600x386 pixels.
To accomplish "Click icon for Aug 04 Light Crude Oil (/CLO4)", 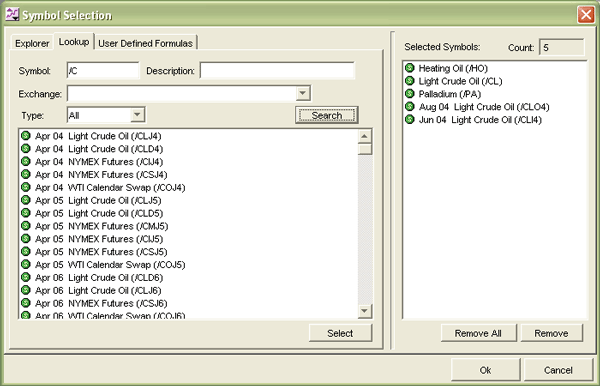I will [x=409, y=107].
